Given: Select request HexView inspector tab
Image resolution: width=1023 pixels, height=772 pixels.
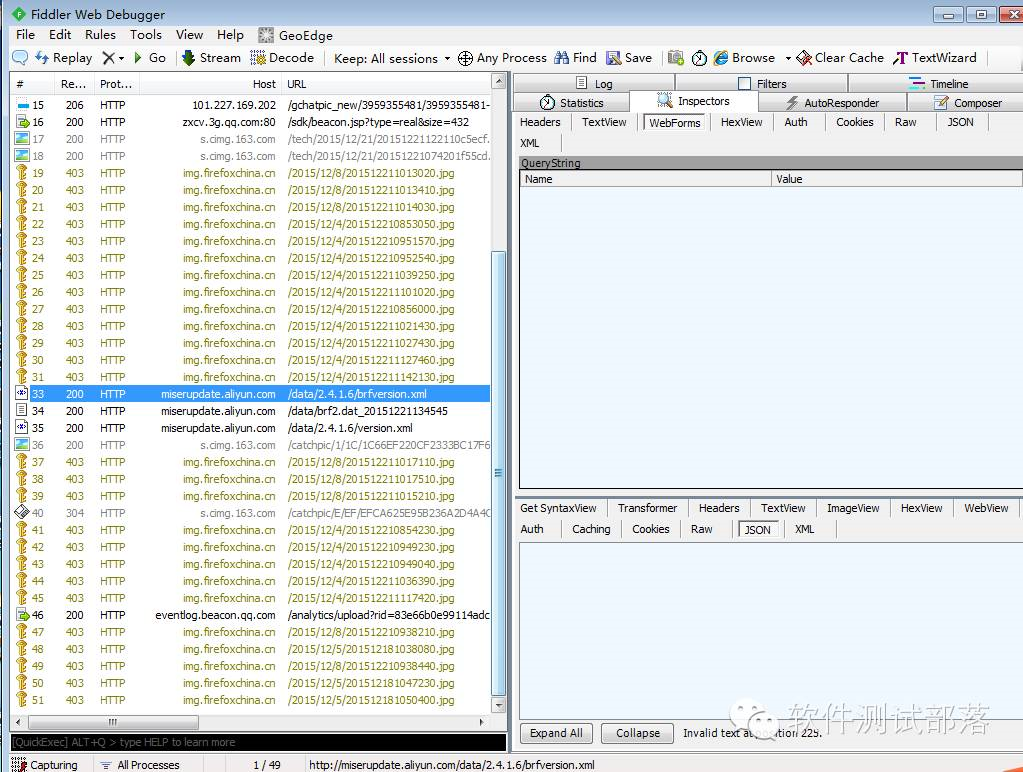Looking at the screenshot, I should coord(741,122).
